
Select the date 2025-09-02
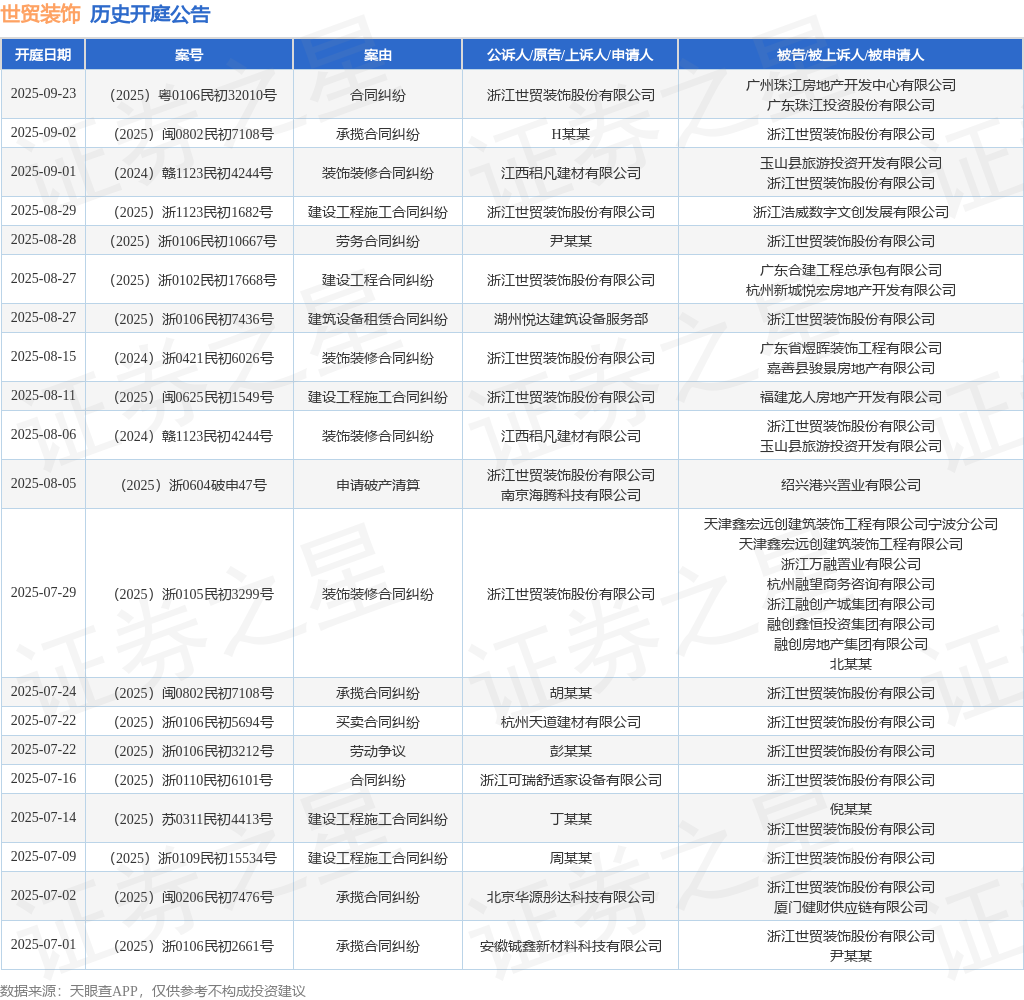click(x=43, y=133)
